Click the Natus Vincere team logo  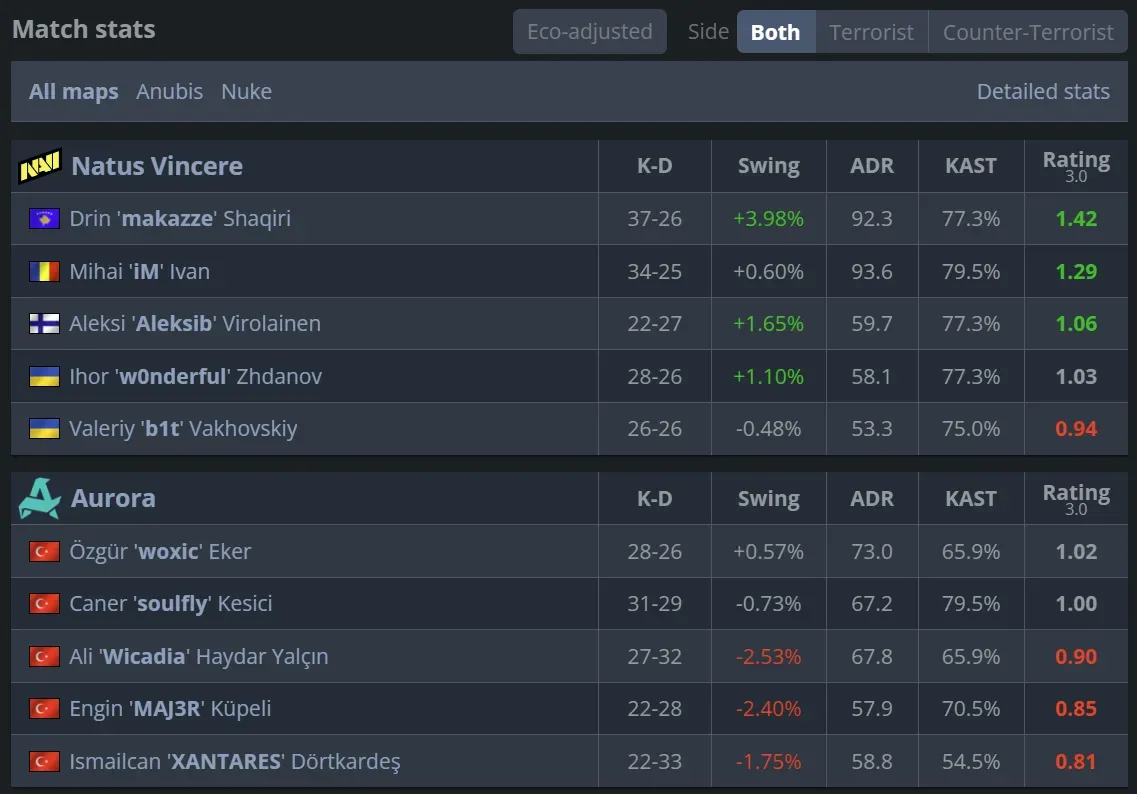coord(40,166)
